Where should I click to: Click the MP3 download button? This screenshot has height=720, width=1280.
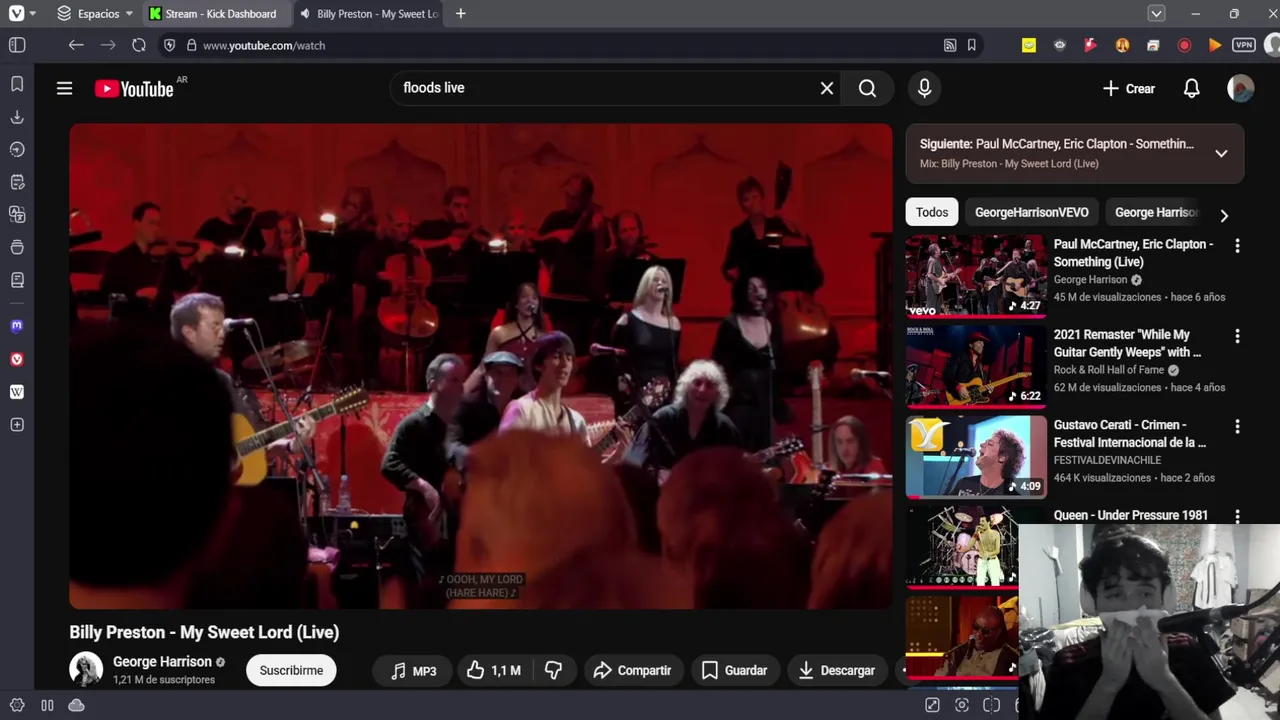(413, 670)
